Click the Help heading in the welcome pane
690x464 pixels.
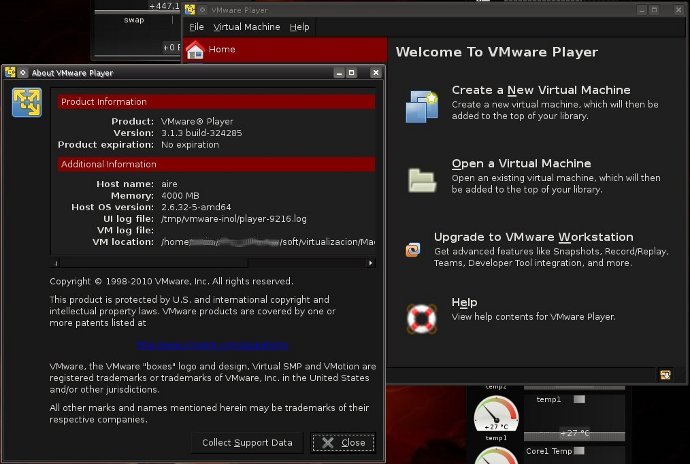[x=464, y=302]
